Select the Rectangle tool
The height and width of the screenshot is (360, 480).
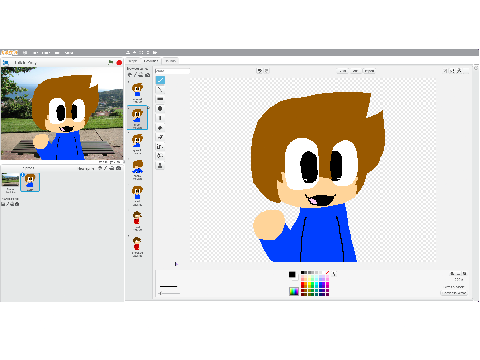[160, 99]
